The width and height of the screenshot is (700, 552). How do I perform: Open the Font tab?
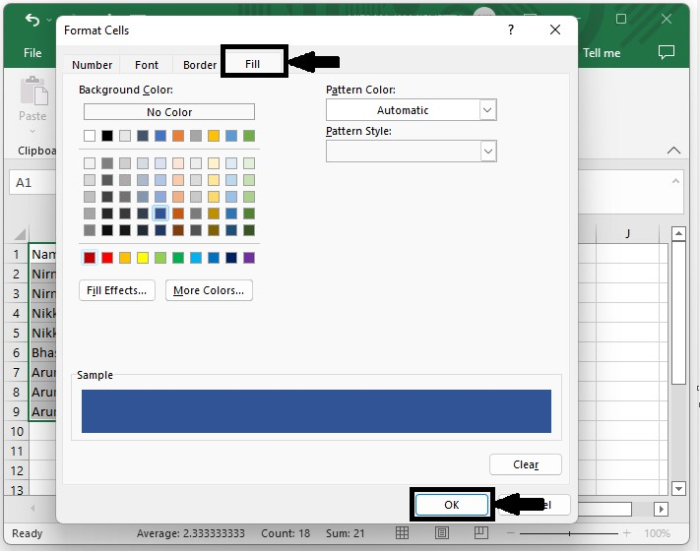(x=146, y=65)
